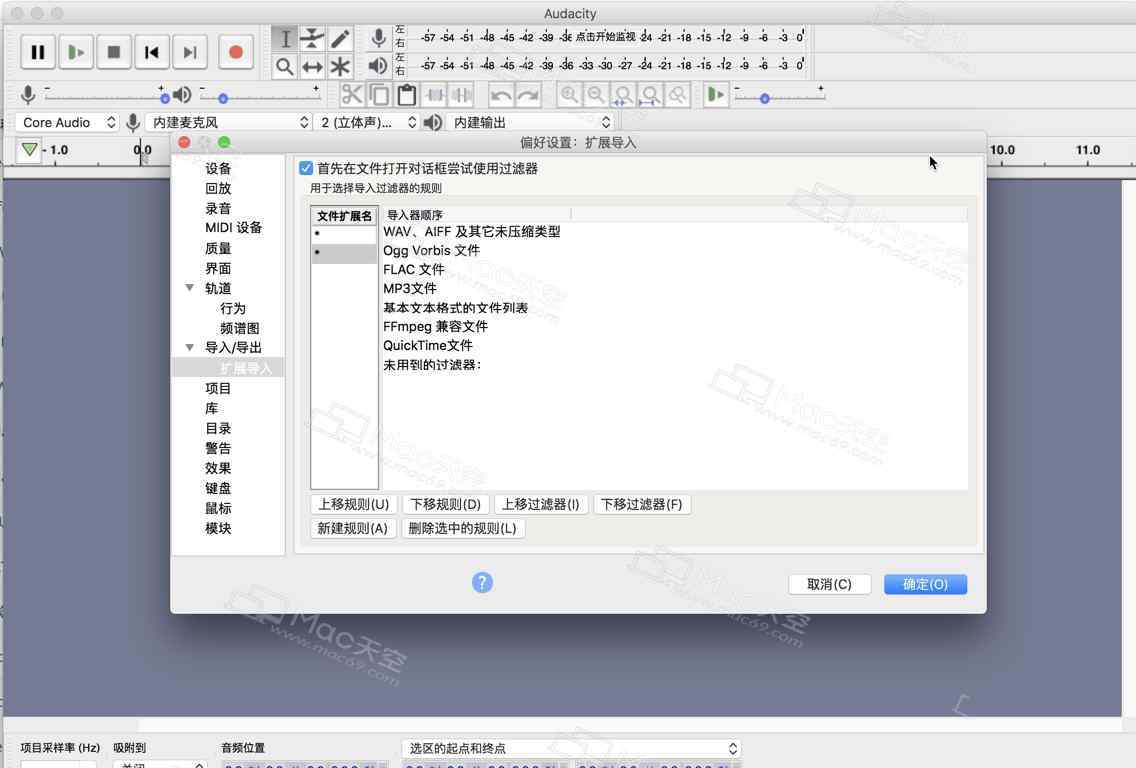Open the 2 (立体声) channels dropdown
1136x768 pixels.
point(368,122)
